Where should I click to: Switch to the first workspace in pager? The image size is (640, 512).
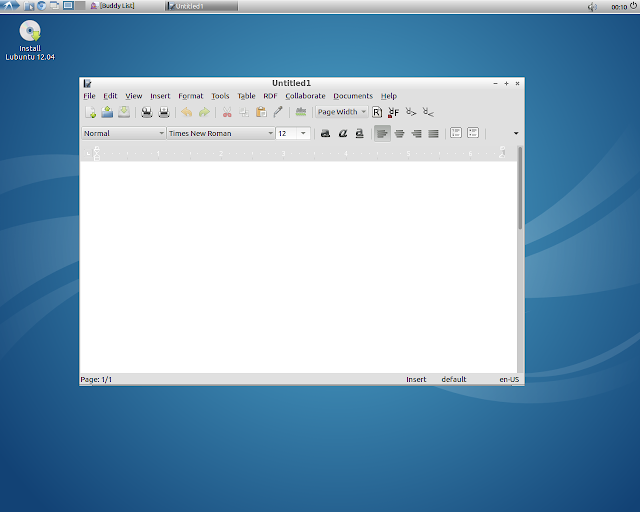68,6
